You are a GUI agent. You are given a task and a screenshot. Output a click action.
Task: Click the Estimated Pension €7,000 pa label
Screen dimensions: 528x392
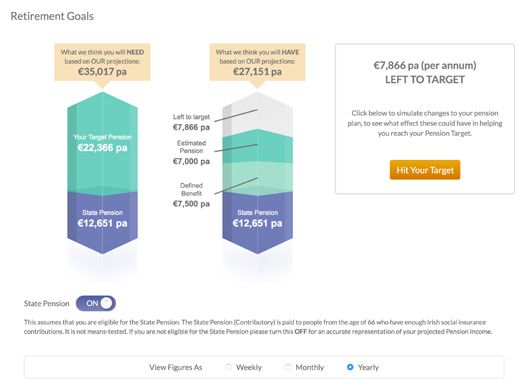191,152
